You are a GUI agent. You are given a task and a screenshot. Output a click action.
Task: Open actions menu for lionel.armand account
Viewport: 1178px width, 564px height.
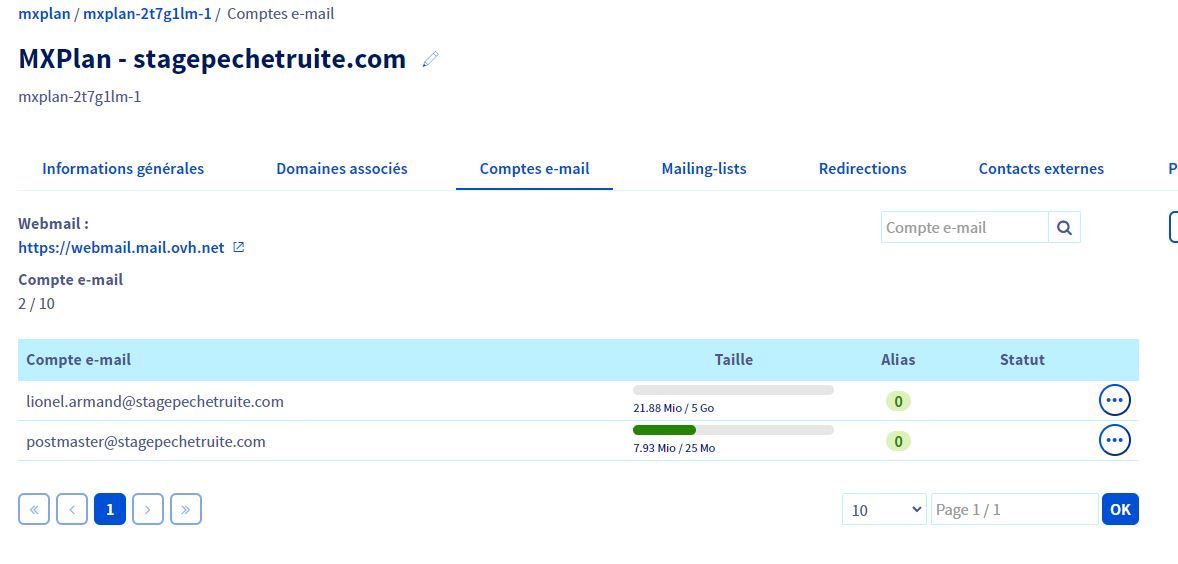(x=1114, y=401)
